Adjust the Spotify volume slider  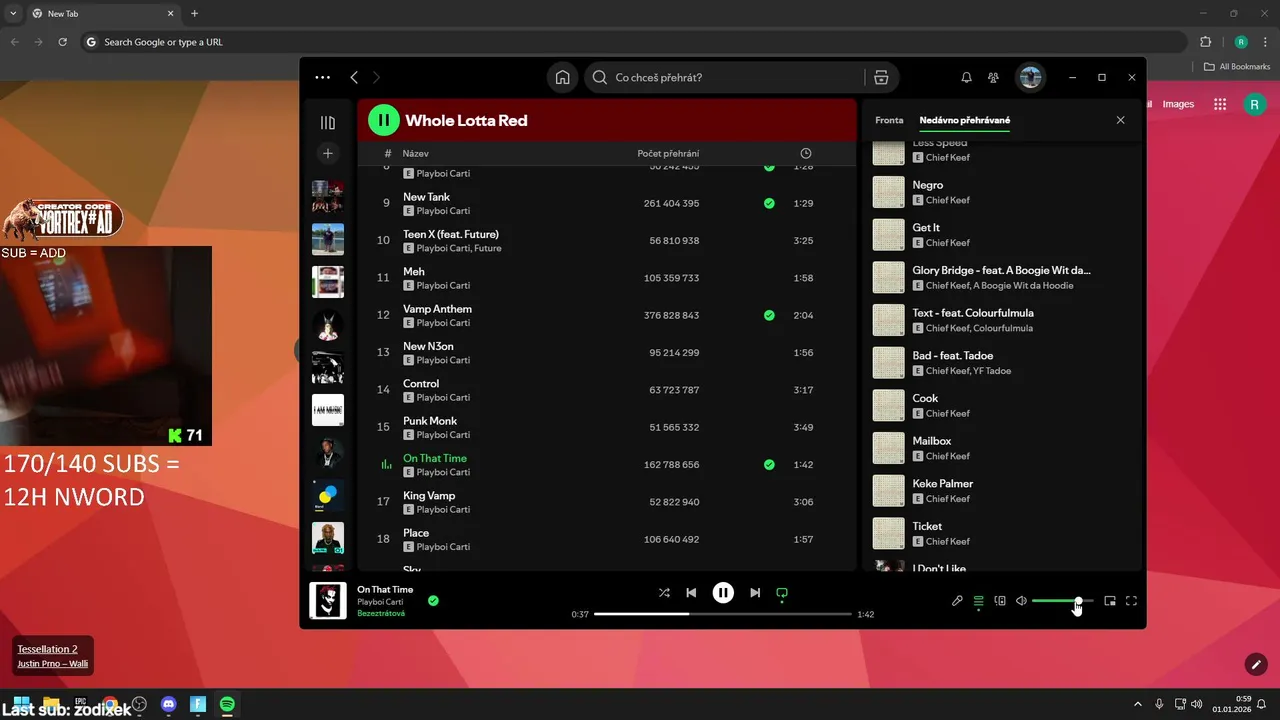pyautogui.click(x=1062, y=601)
